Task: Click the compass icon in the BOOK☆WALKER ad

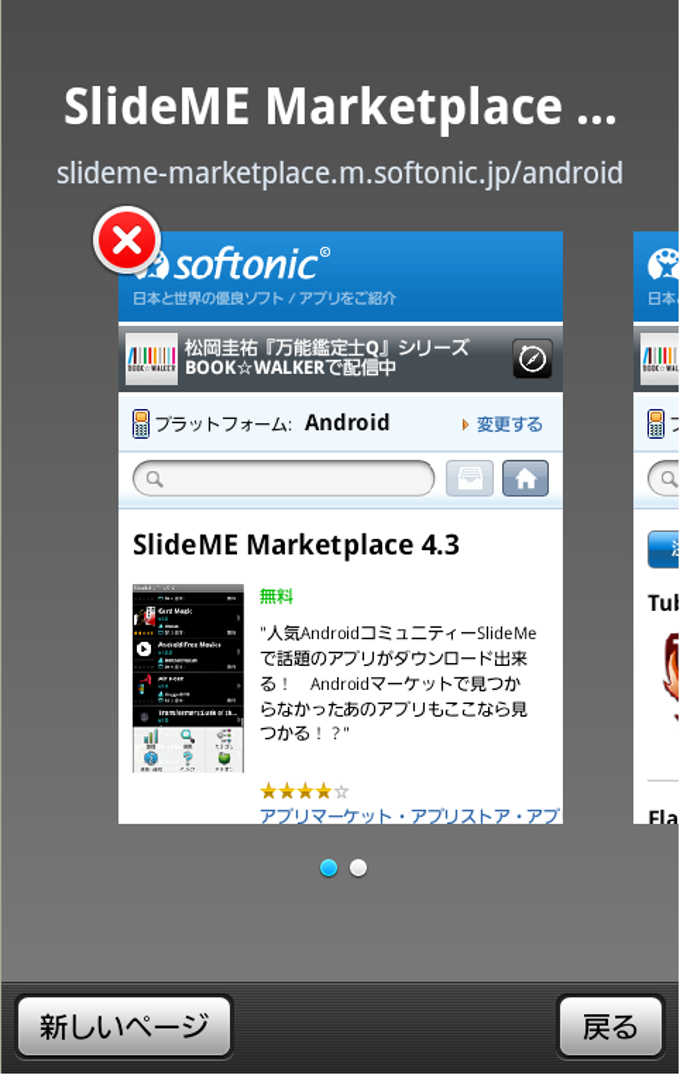Action: [x=533, y=359]
